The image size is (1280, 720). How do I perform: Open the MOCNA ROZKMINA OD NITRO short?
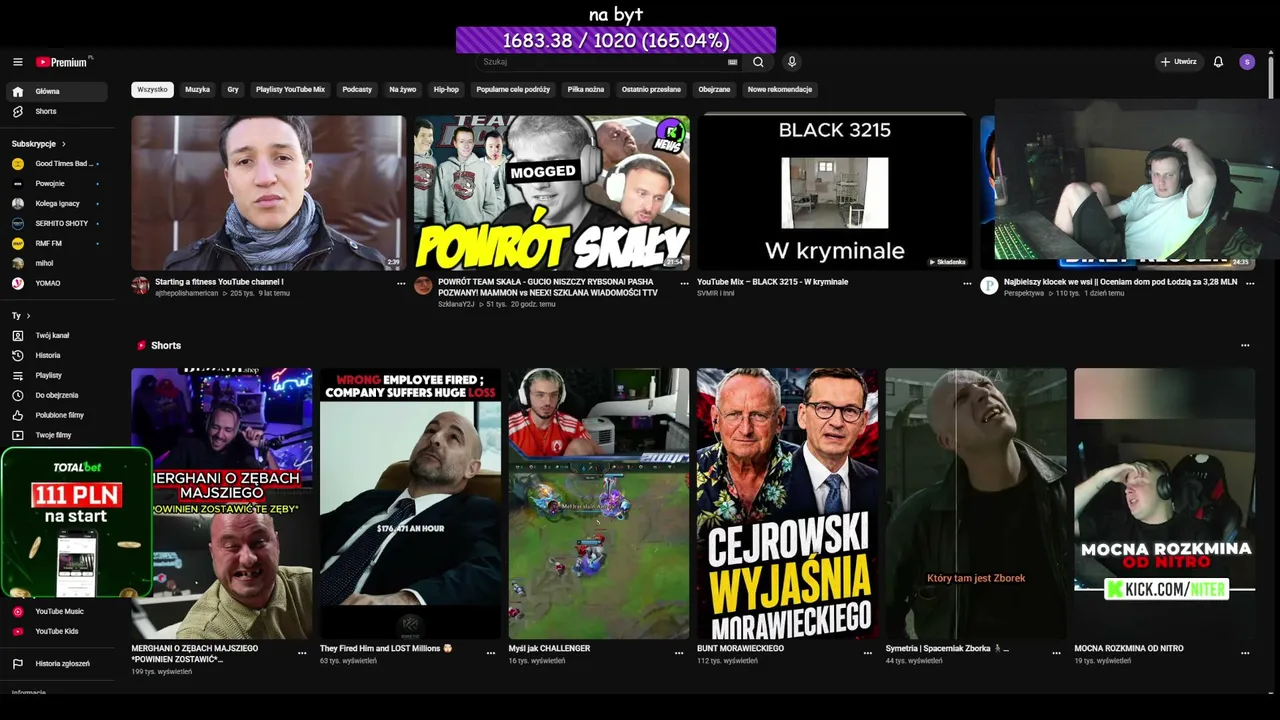pyautogui.click(x=1165, y=504)
